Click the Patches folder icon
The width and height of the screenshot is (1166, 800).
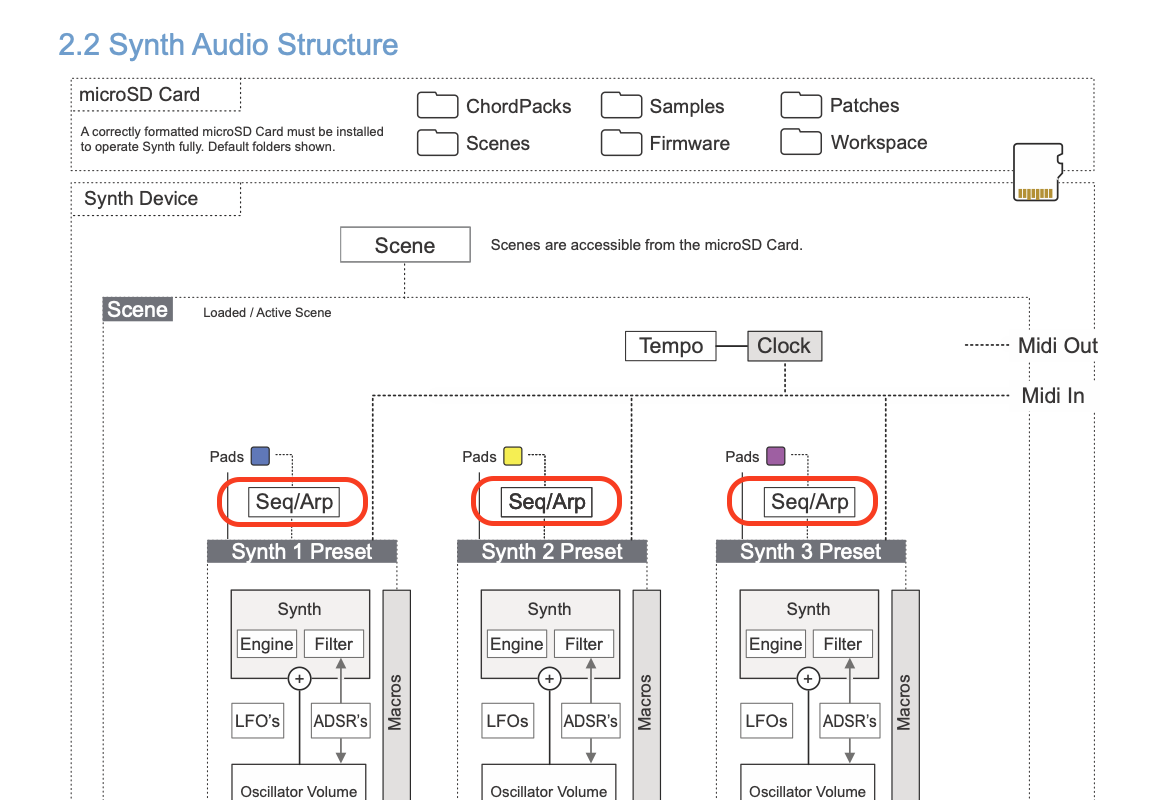(801, 105)
